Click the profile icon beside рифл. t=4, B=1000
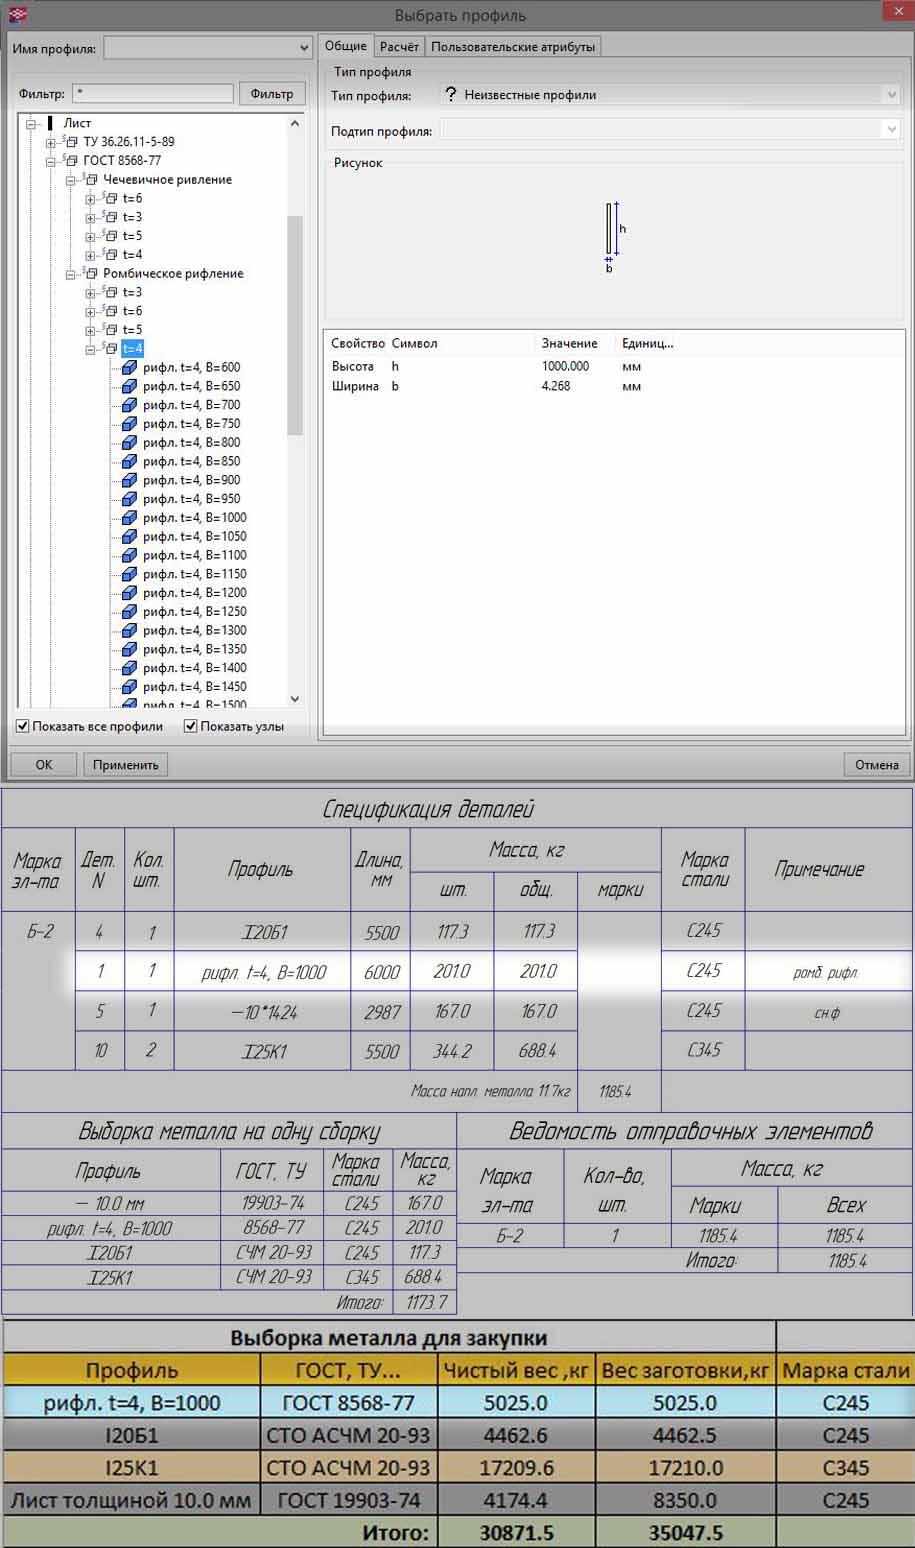The height and width of the screenshot is (1548, 915). click(129, 518)
